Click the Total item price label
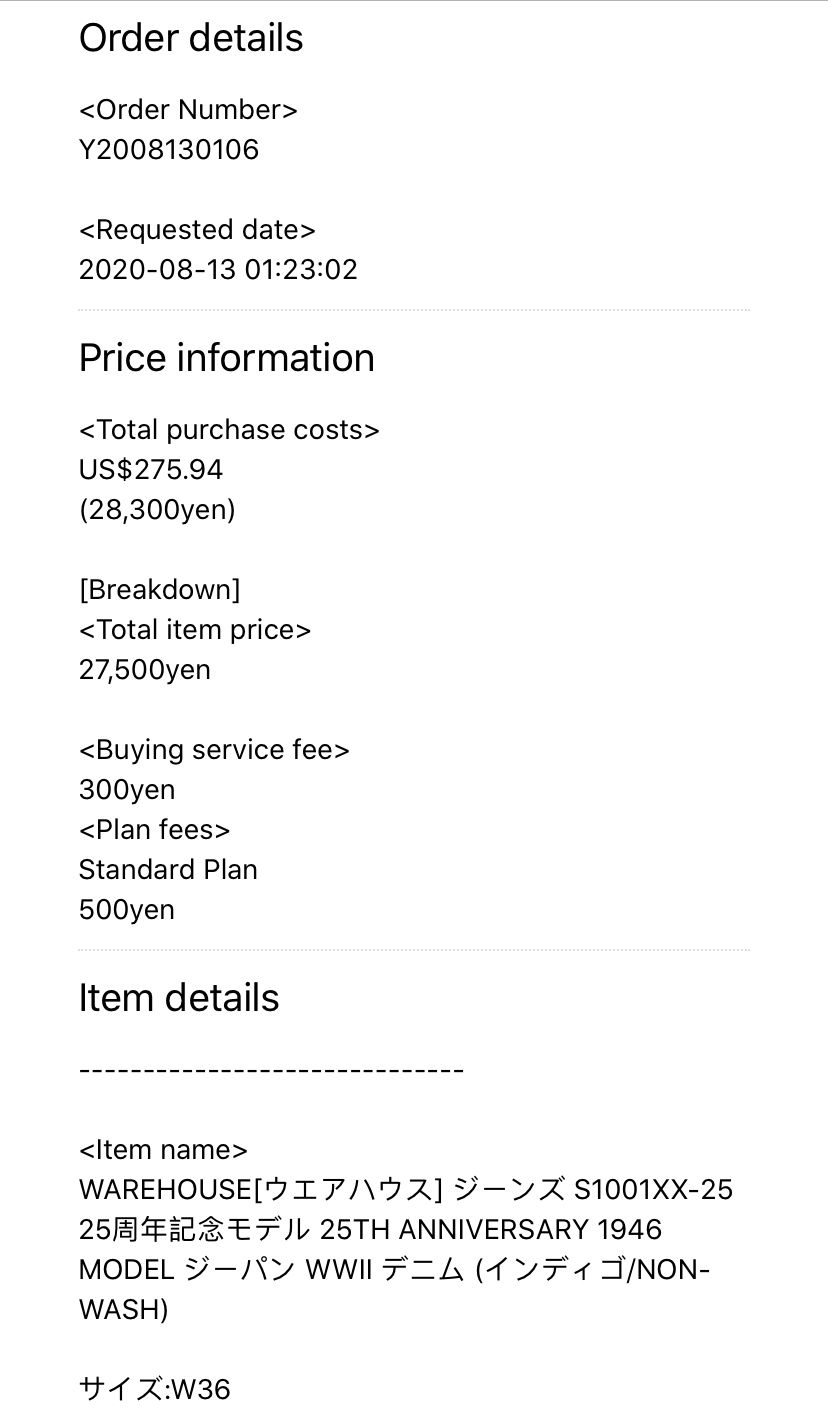The image size is (828, 1412). [x=195, y=630]
